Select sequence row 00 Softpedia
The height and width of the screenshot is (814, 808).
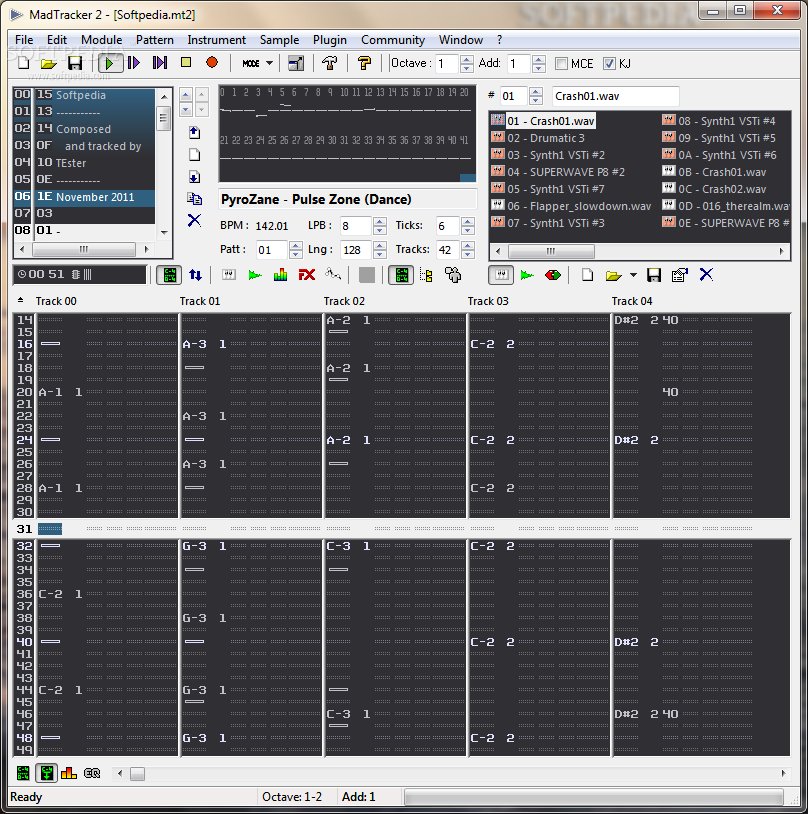(84, 94)
